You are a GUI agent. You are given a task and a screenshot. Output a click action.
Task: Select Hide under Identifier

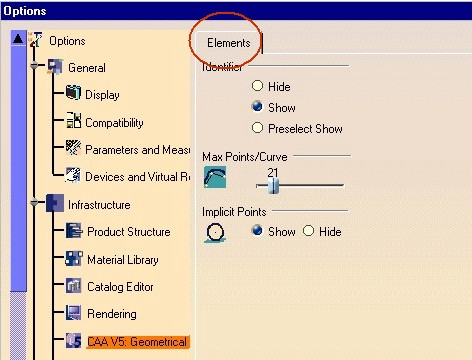[257, 86]
